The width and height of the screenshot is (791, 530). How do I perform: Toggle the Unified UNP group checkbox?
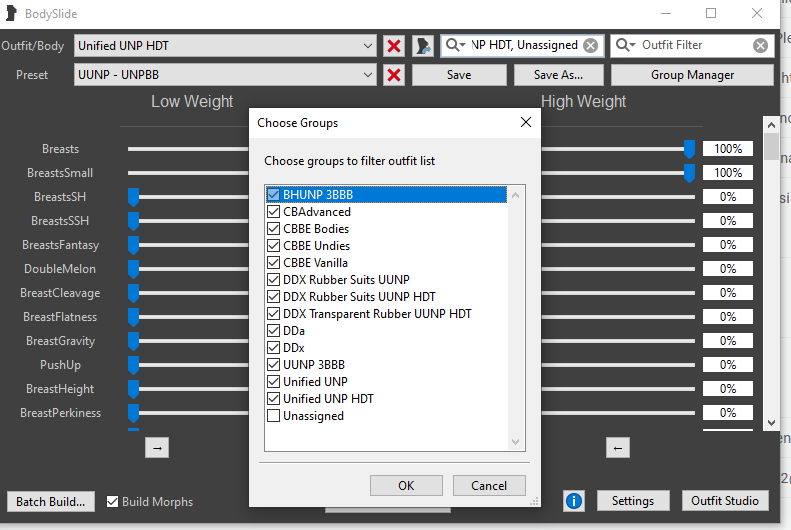(273, 382)
